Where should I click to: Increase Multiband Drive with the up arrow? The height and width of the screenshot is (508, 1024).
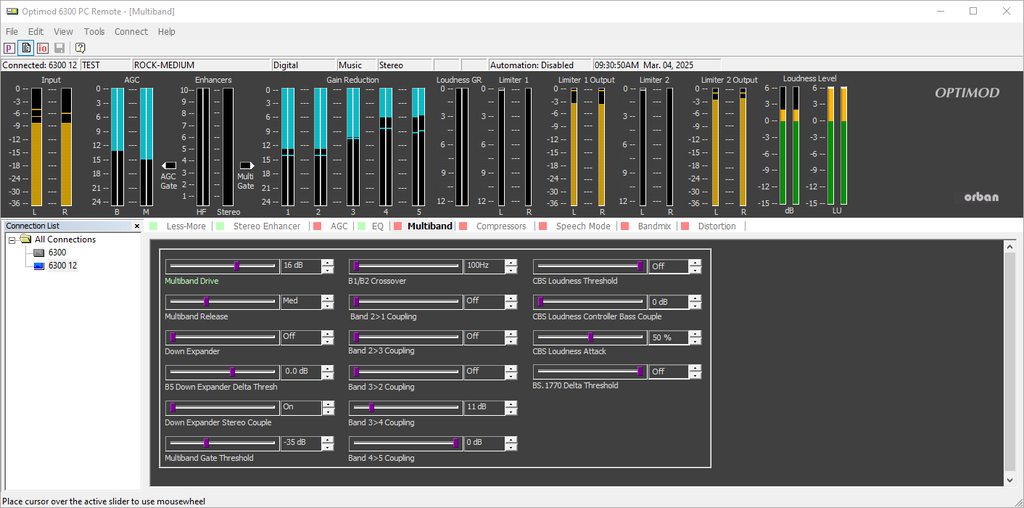[x=328, y=263]
